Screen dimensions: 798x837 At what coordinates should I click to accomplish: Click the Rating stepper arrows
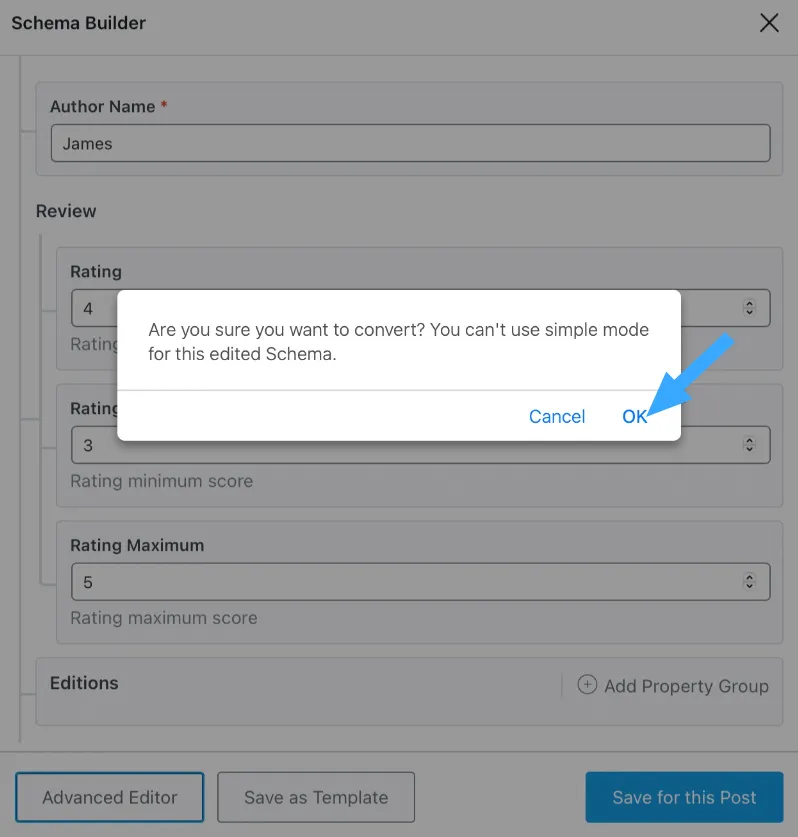[x=749, y=307]
